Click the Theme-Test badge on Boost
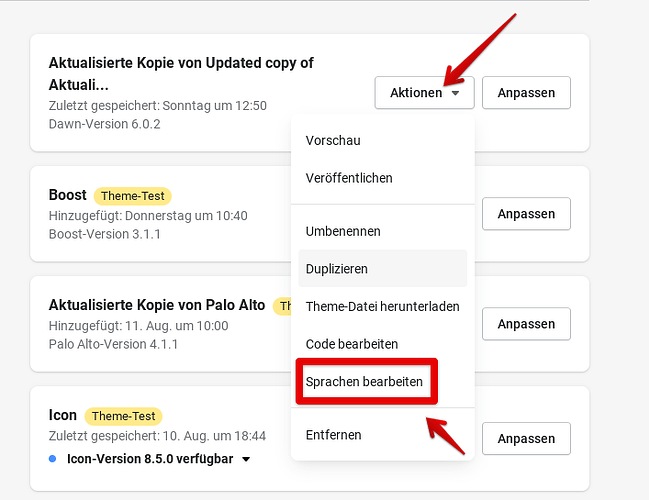The image size is (649, 500). (132, 196)
